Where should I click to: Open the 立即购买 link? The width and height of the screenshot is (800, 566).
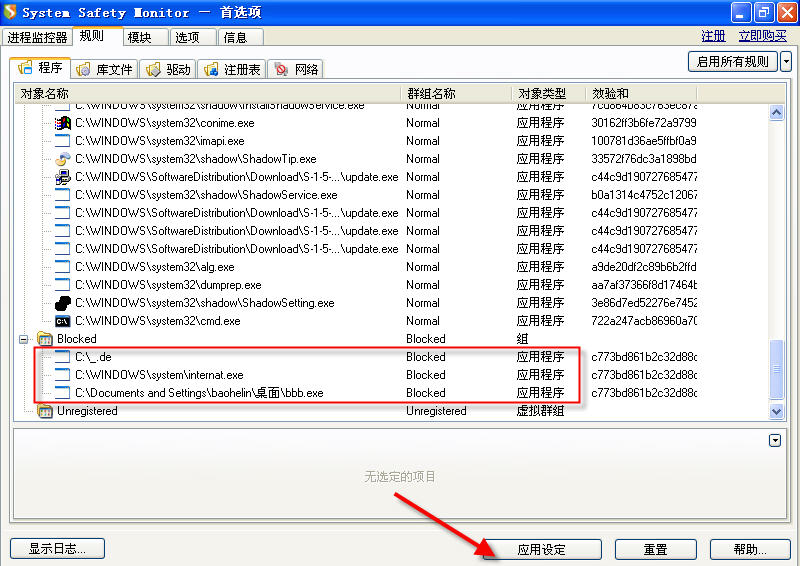point(762,36)
